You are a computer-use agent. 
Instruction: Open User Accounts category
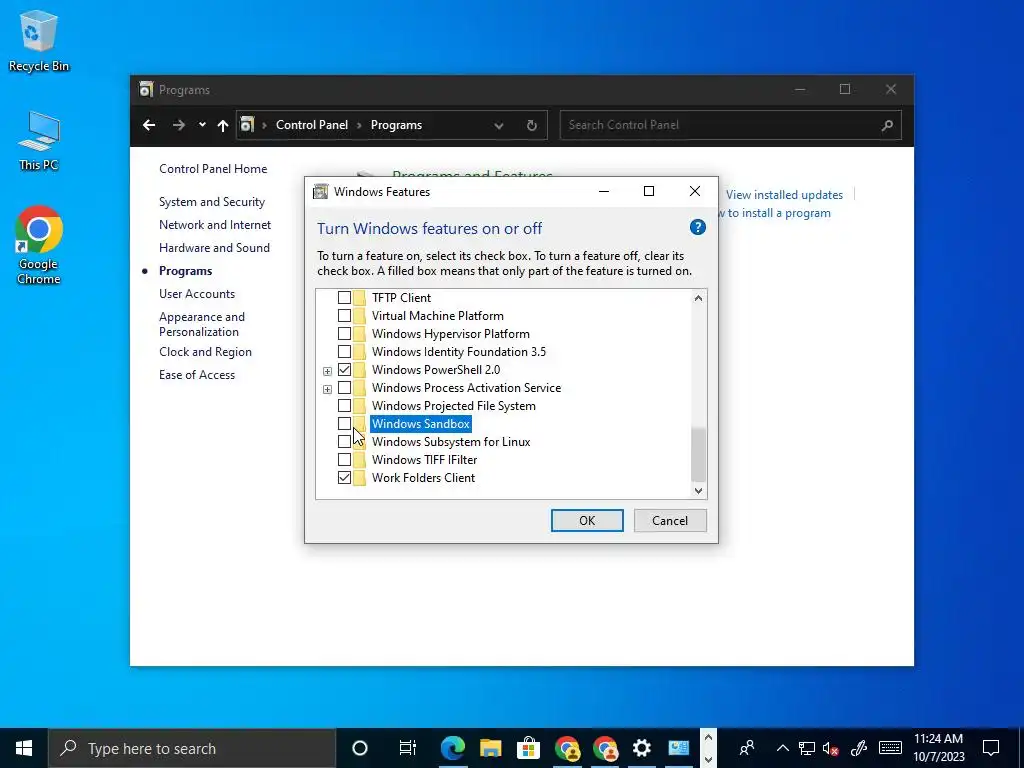point(197,294)
